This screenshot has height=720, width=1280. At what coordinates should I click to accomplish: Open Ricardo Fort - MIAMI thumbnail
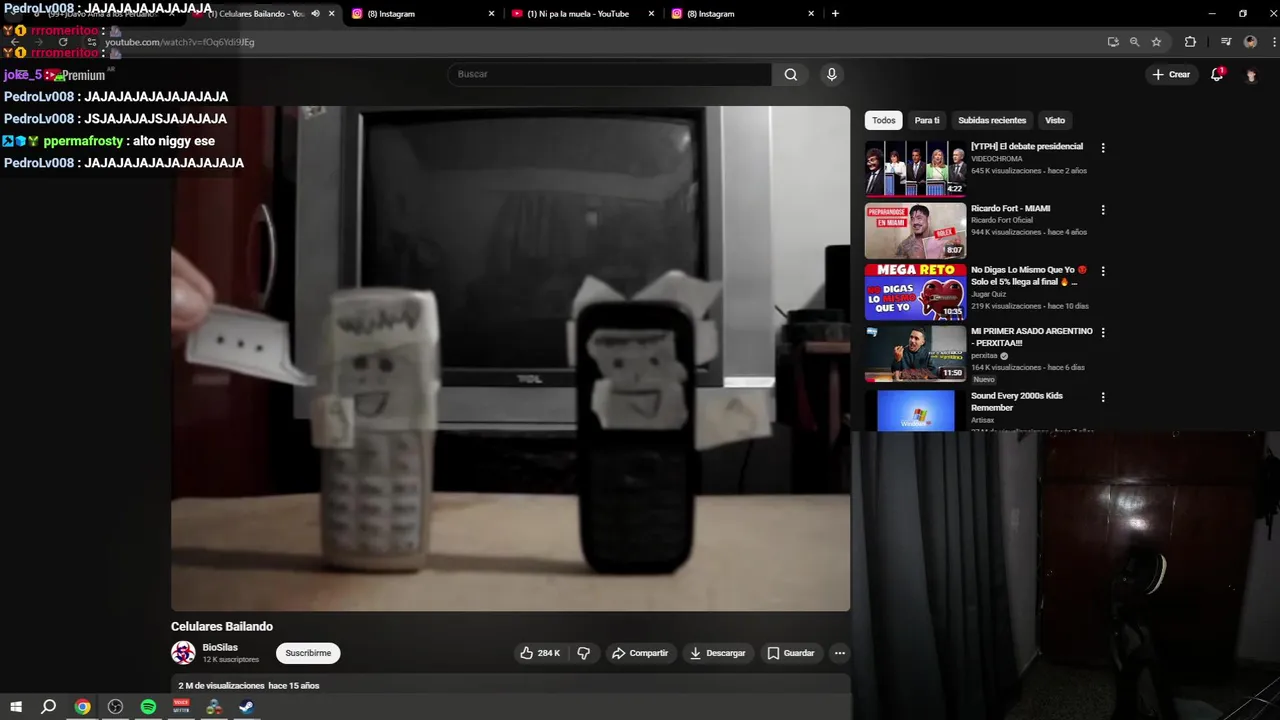click(x=915, y=230)
